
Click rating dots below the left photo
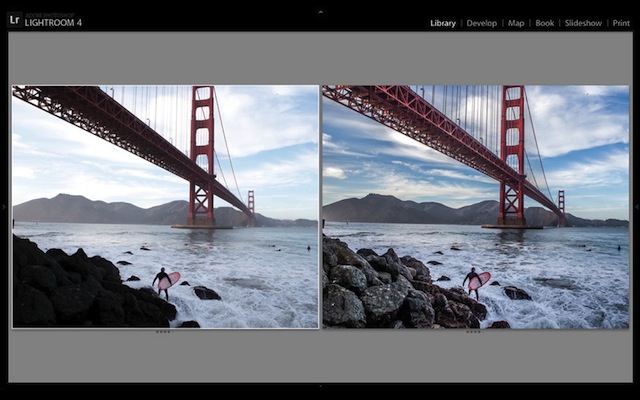click(163, 332)
